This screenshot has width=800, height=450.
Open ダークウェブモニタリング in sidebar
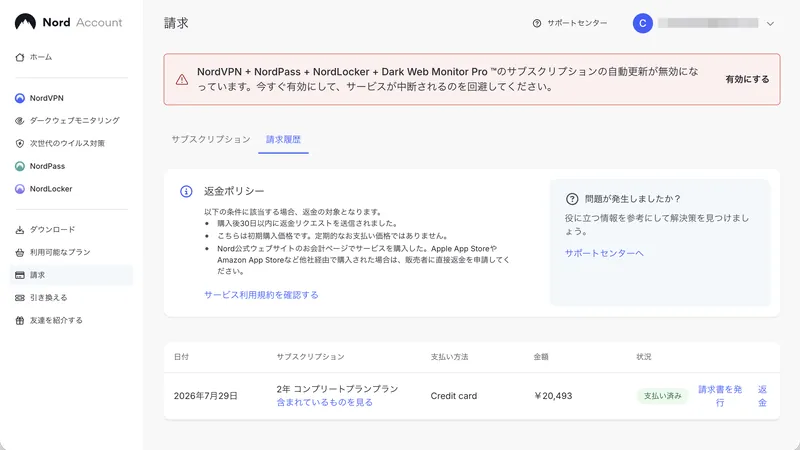(x=71, y=121)
